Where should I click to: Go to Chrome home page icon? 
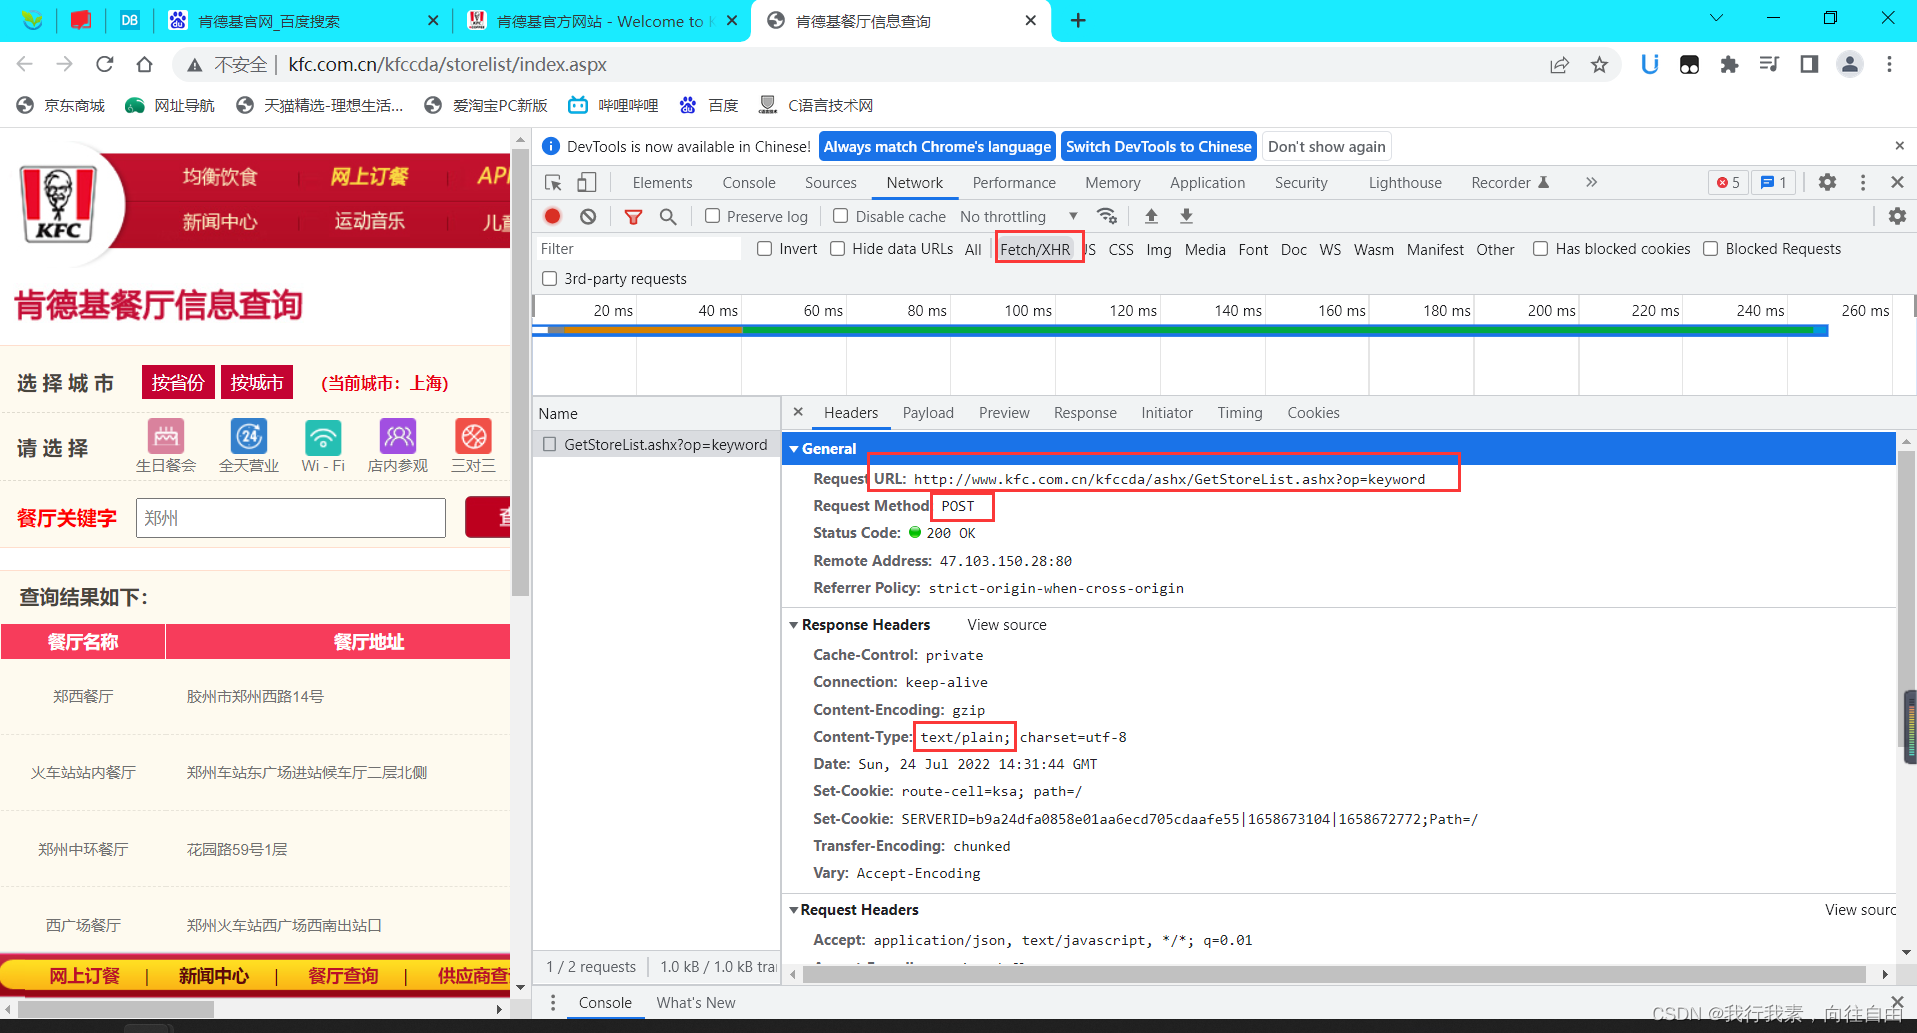click(x=144, y=64)
